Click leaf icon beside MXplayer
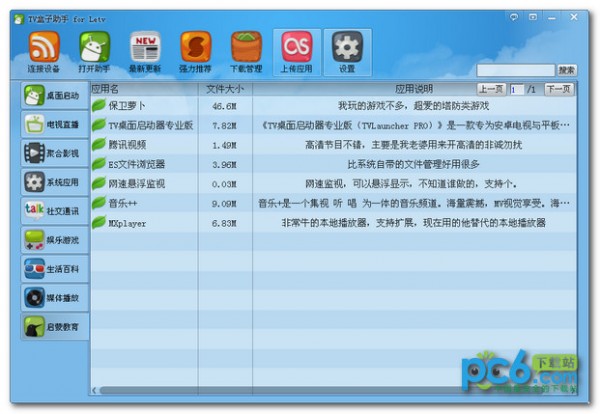Screen dimensions: 600x414 pyautogui.click(x=99, y=222)
